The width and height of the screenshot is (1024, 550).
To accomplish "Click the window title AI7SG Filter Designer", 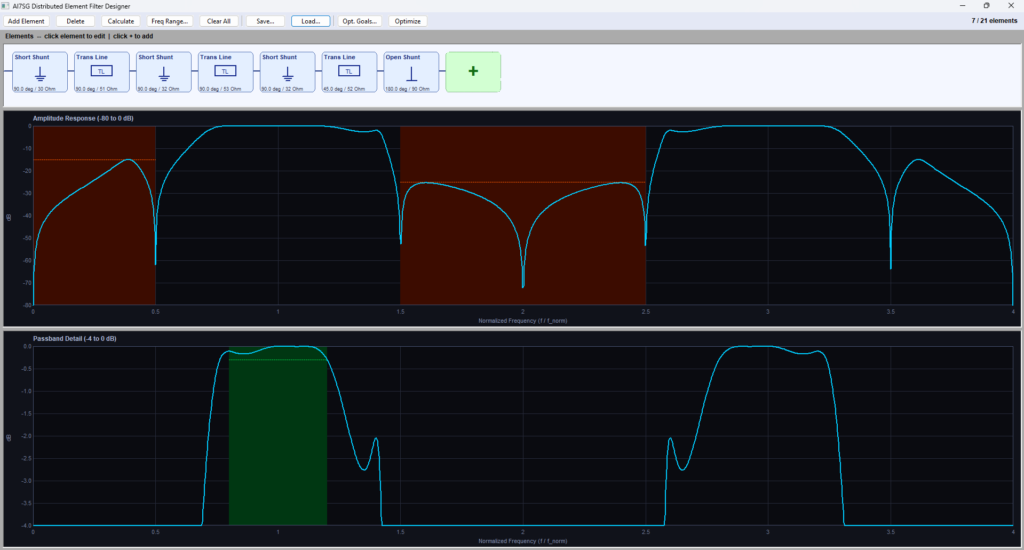I will tap(71, 6).
